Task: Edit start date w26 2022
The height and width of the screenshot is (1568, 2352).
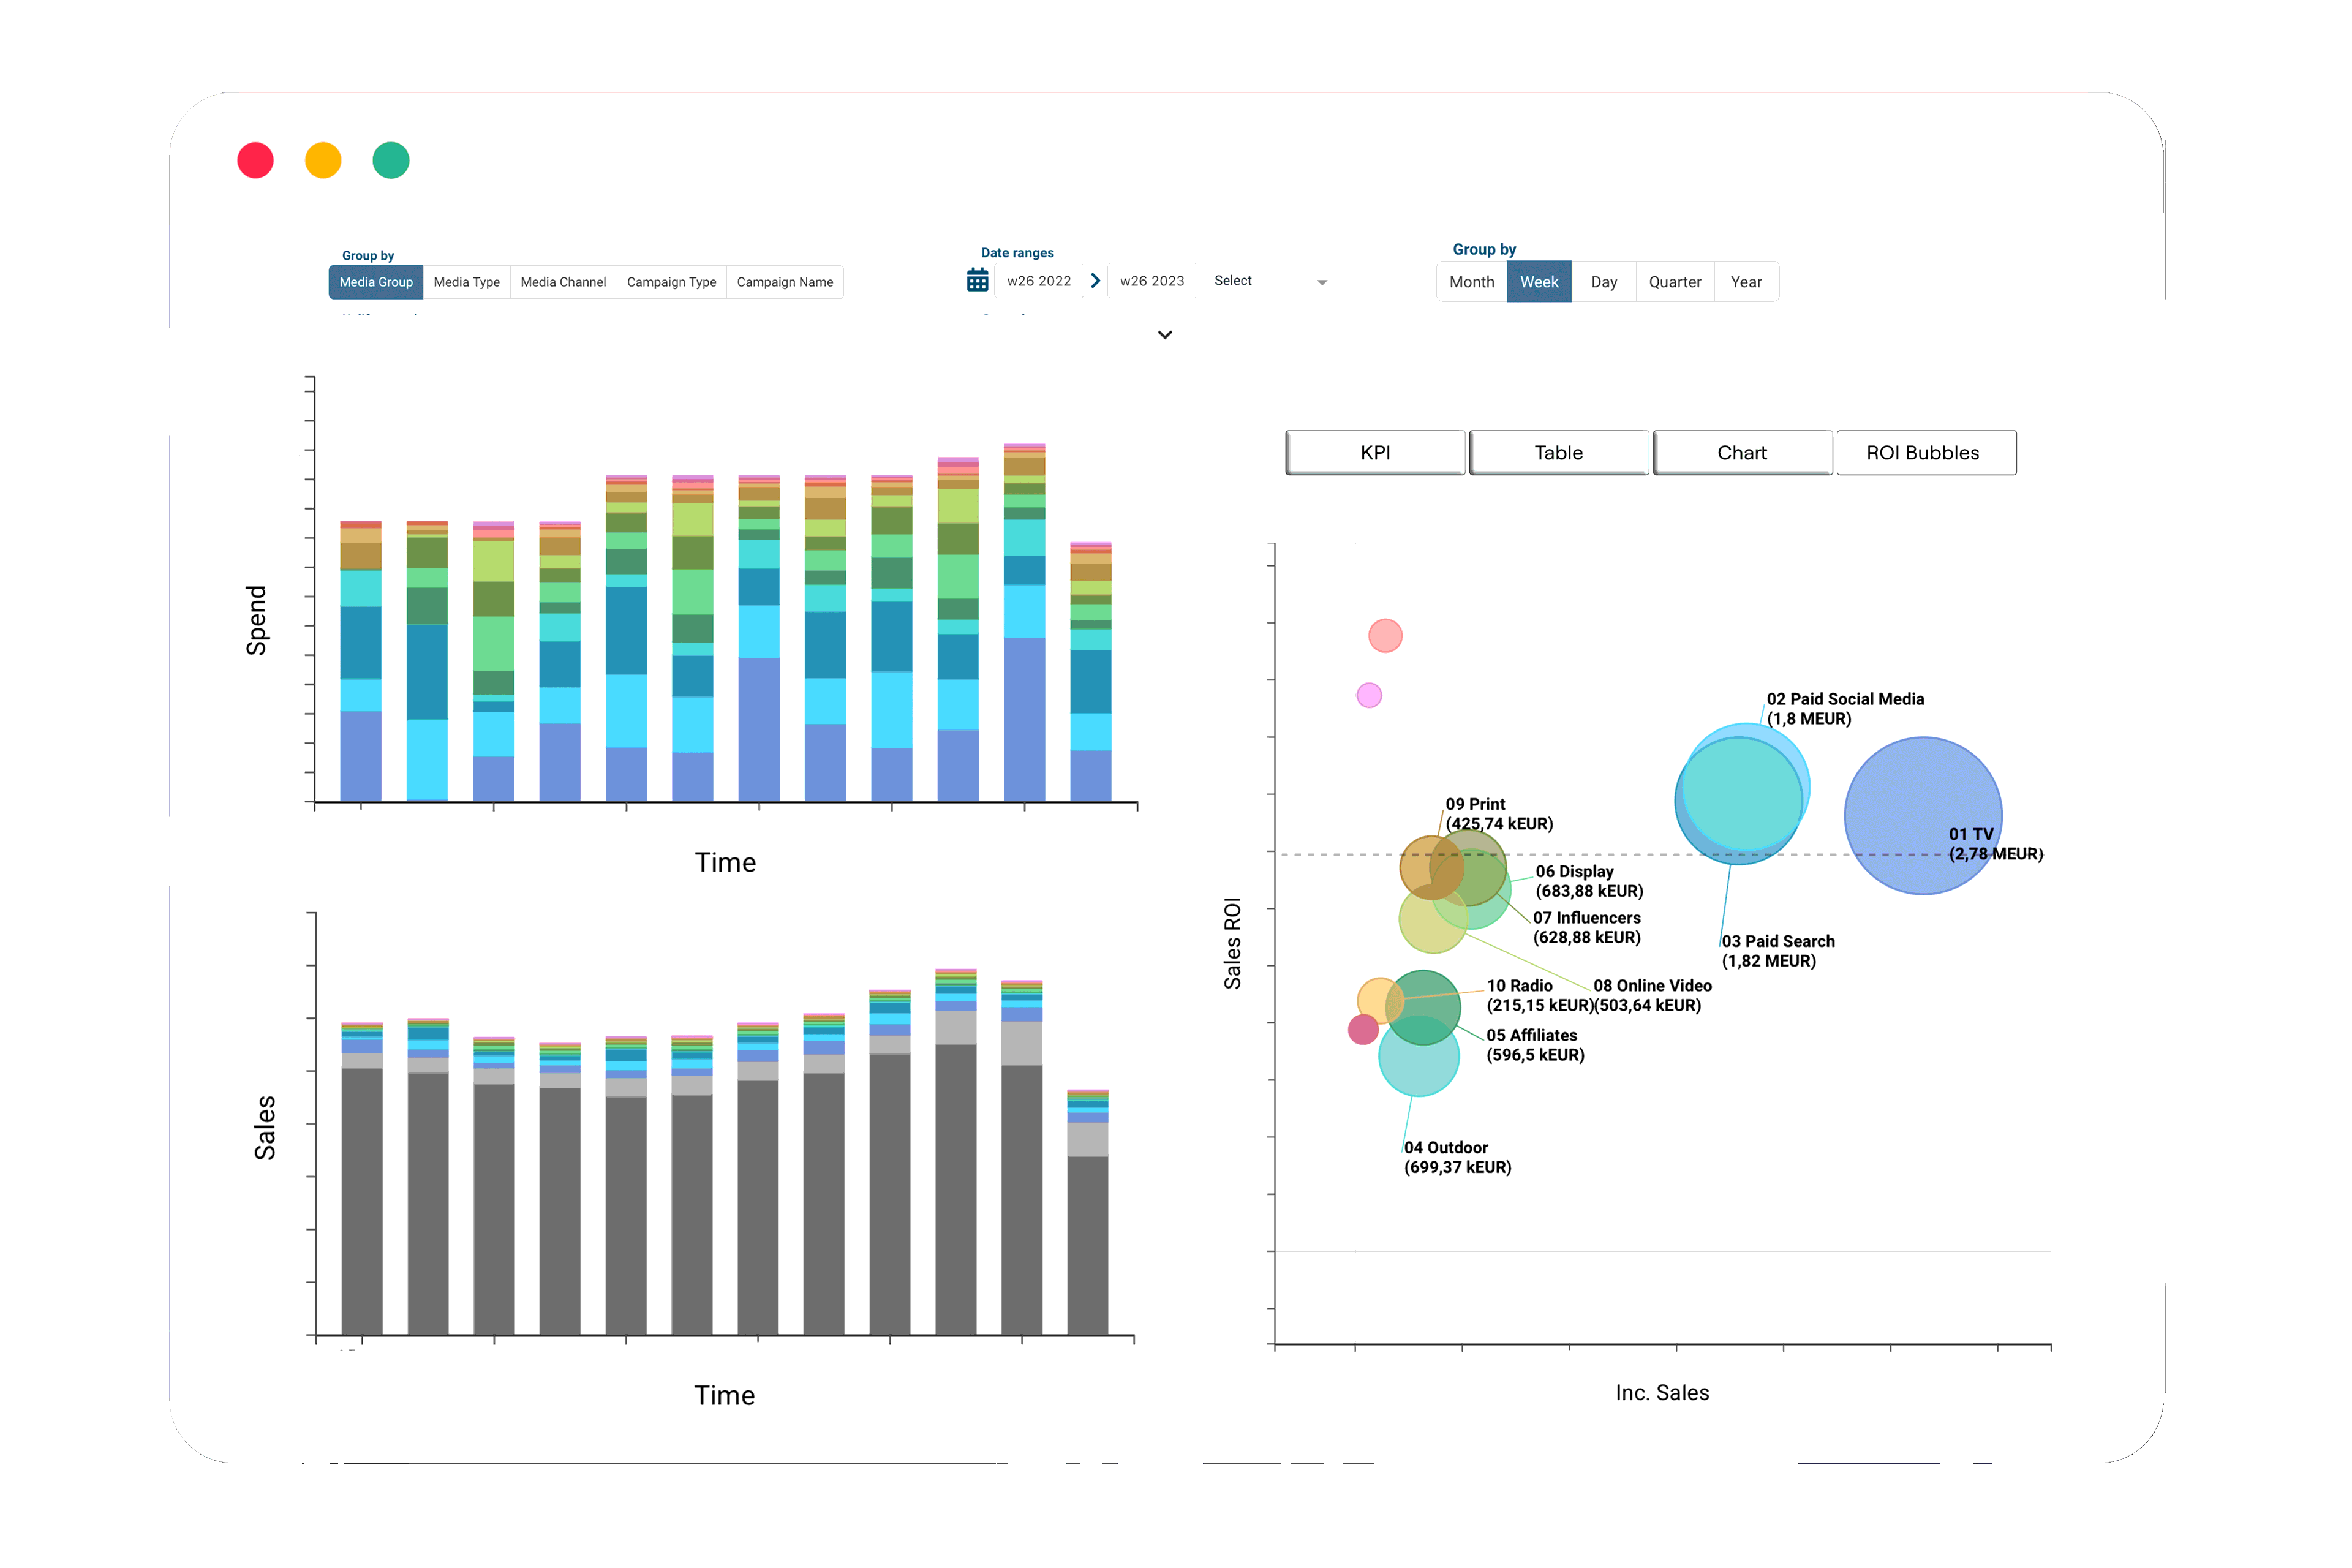Action: click(x=1039, y=281)
